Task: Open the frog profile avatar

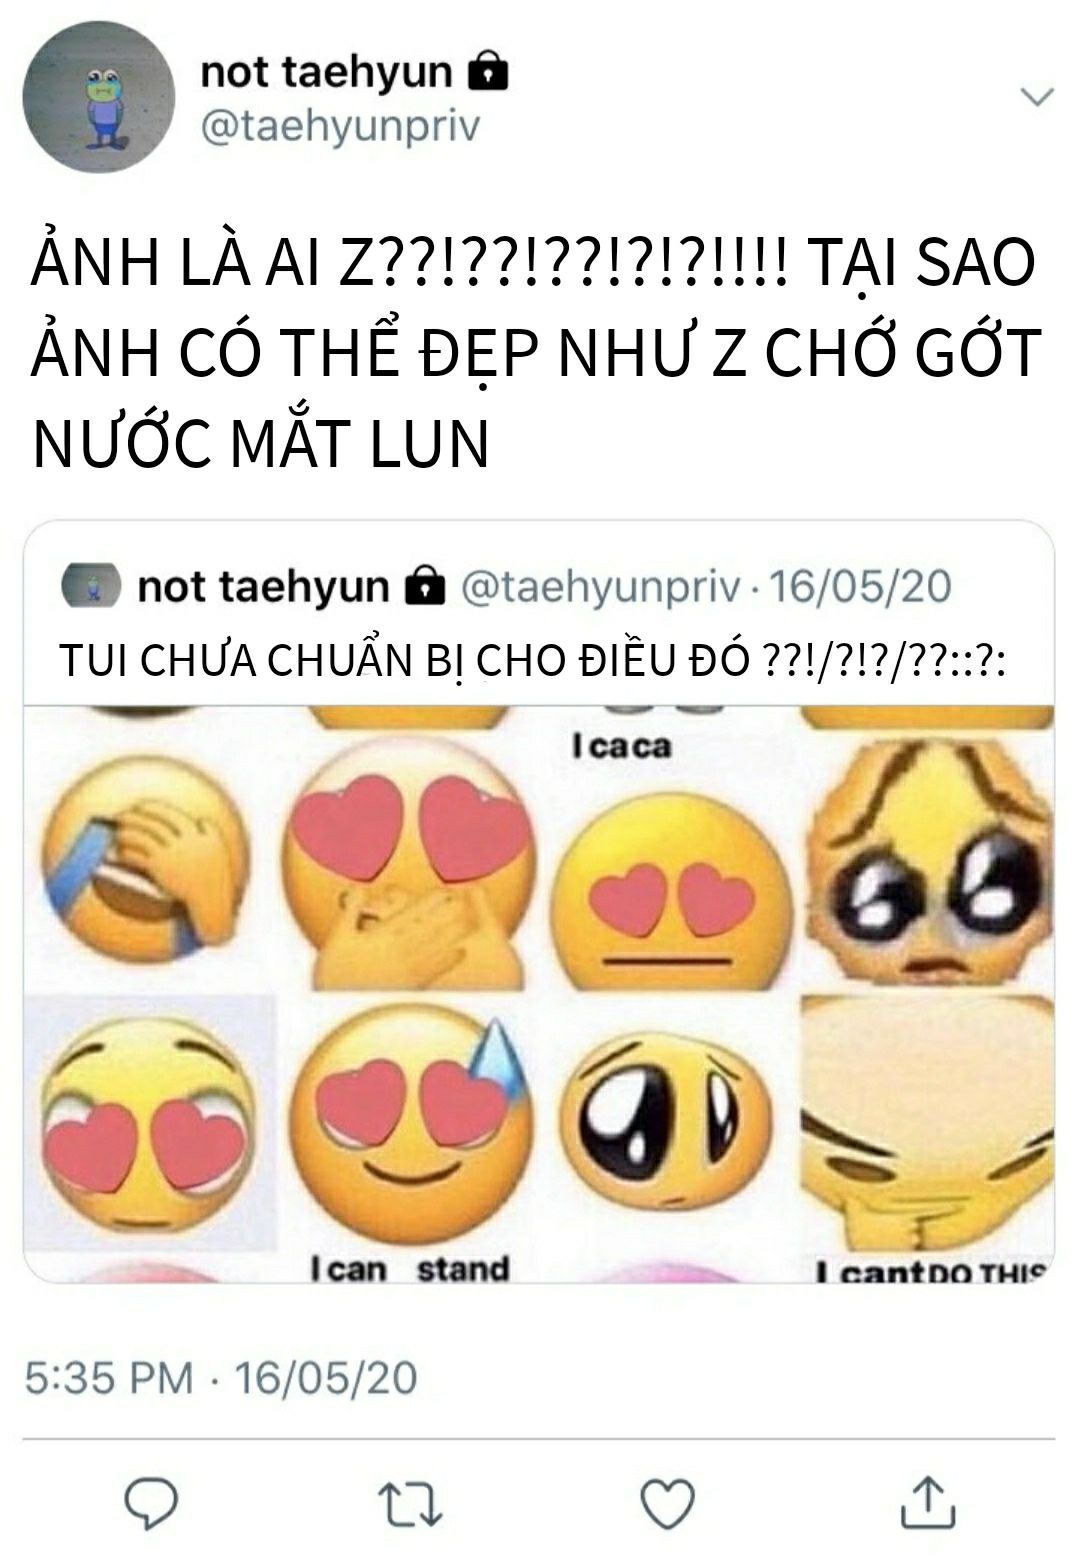Action: tap(98, 97)
